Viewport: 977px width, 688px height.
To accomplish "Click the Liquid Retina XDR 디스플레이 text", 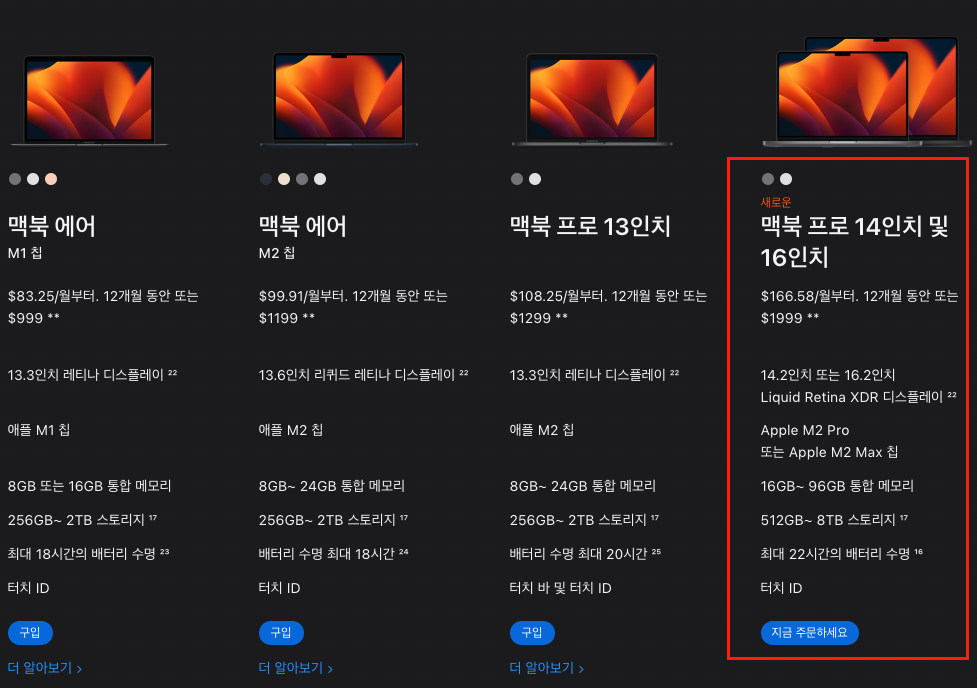I will [852, 398].
